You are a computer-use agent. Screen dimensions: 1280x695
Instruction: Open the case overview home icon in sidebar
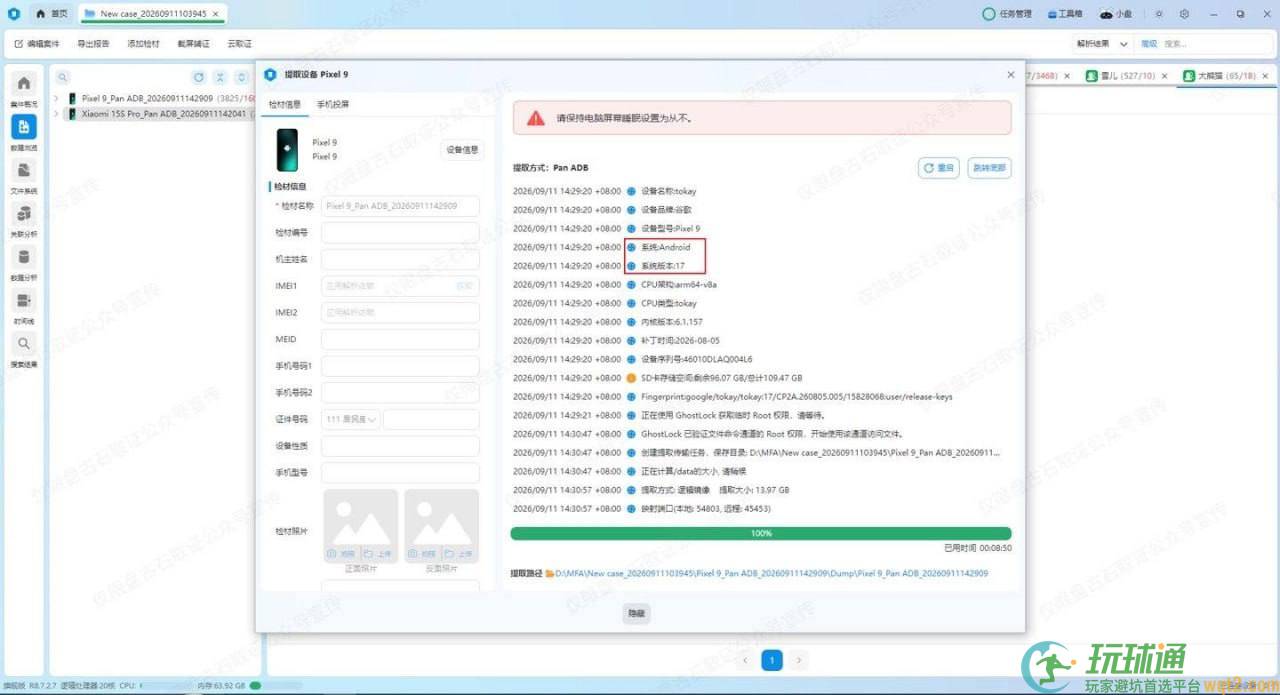pos(24,84)
